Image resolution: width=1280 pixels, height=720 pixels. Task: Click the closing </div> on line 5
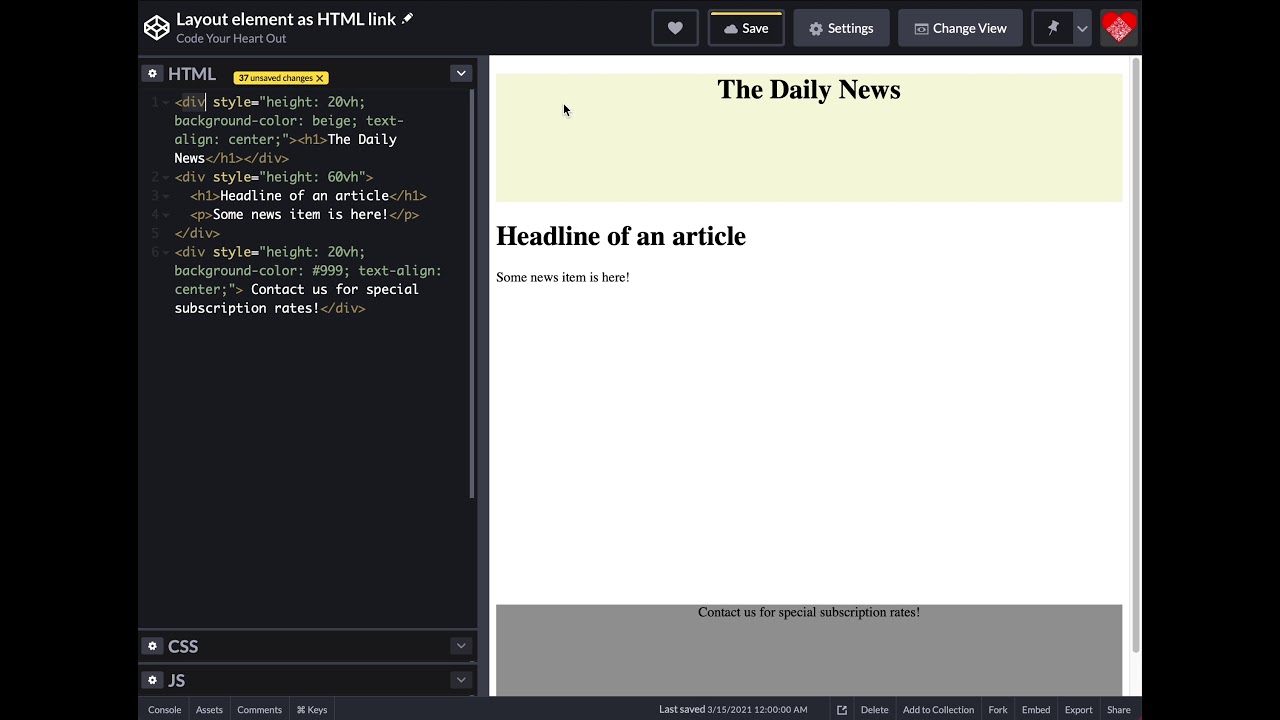click(197, 233)
